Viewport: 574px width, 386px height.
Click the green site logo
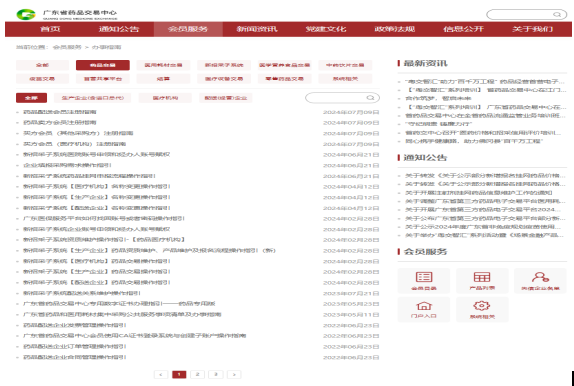(x=26, y=15)
